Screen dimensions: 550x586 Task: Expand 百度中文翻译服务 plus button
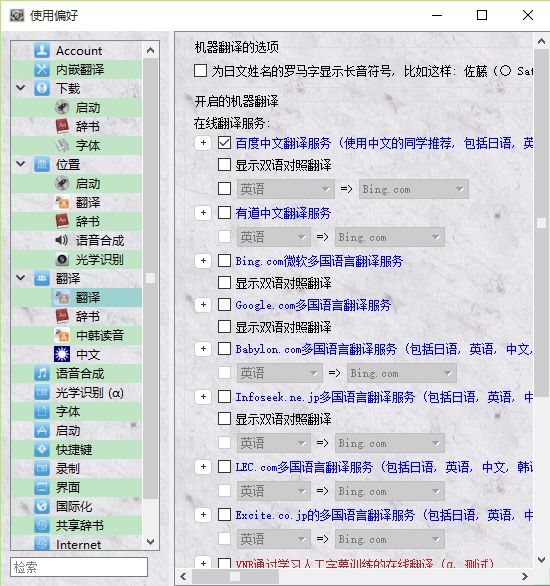(x=203, y=143)
